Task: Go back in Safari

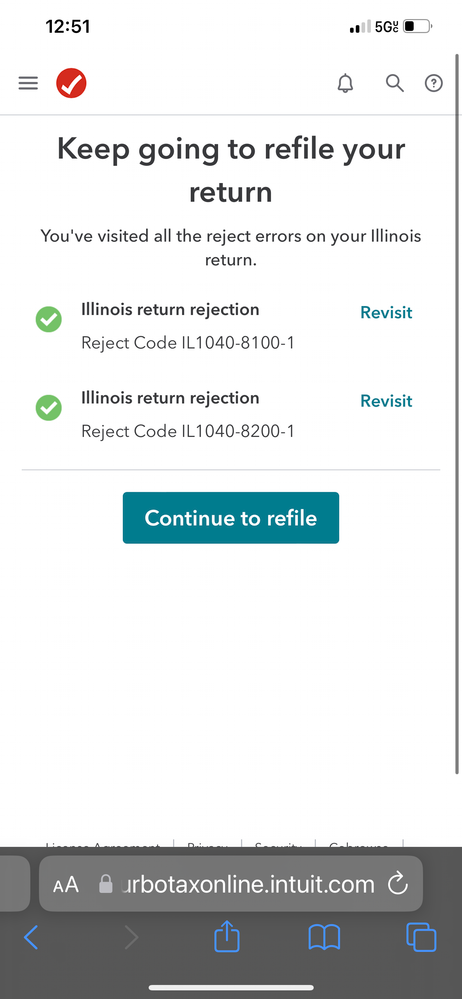Action: (31, 938)
